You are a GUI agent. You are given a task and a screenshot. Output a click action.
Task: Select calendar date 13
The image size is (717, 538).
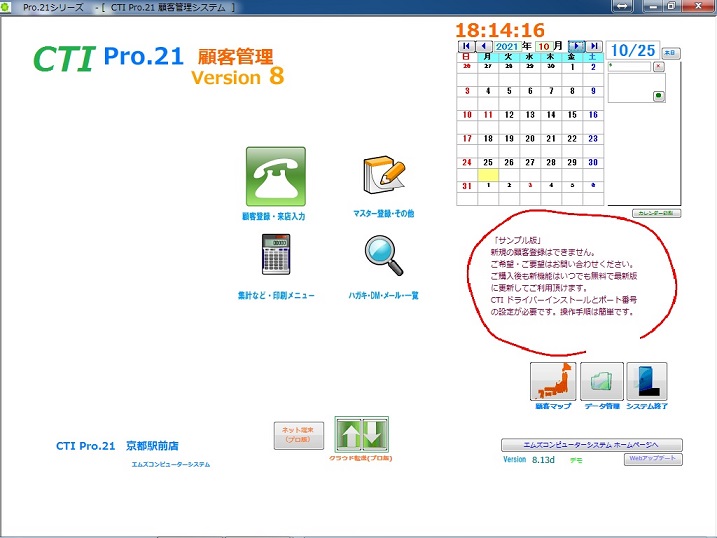coord(530,115)
